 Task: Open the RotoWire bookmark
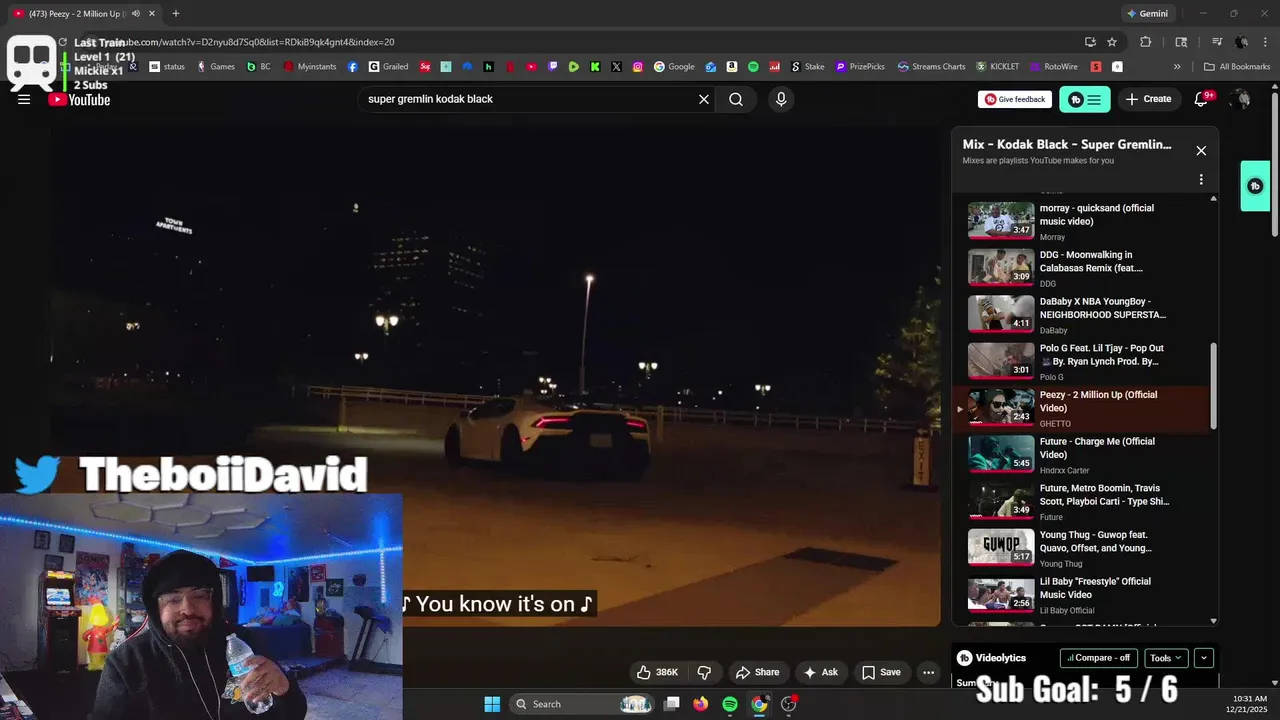1053,66
